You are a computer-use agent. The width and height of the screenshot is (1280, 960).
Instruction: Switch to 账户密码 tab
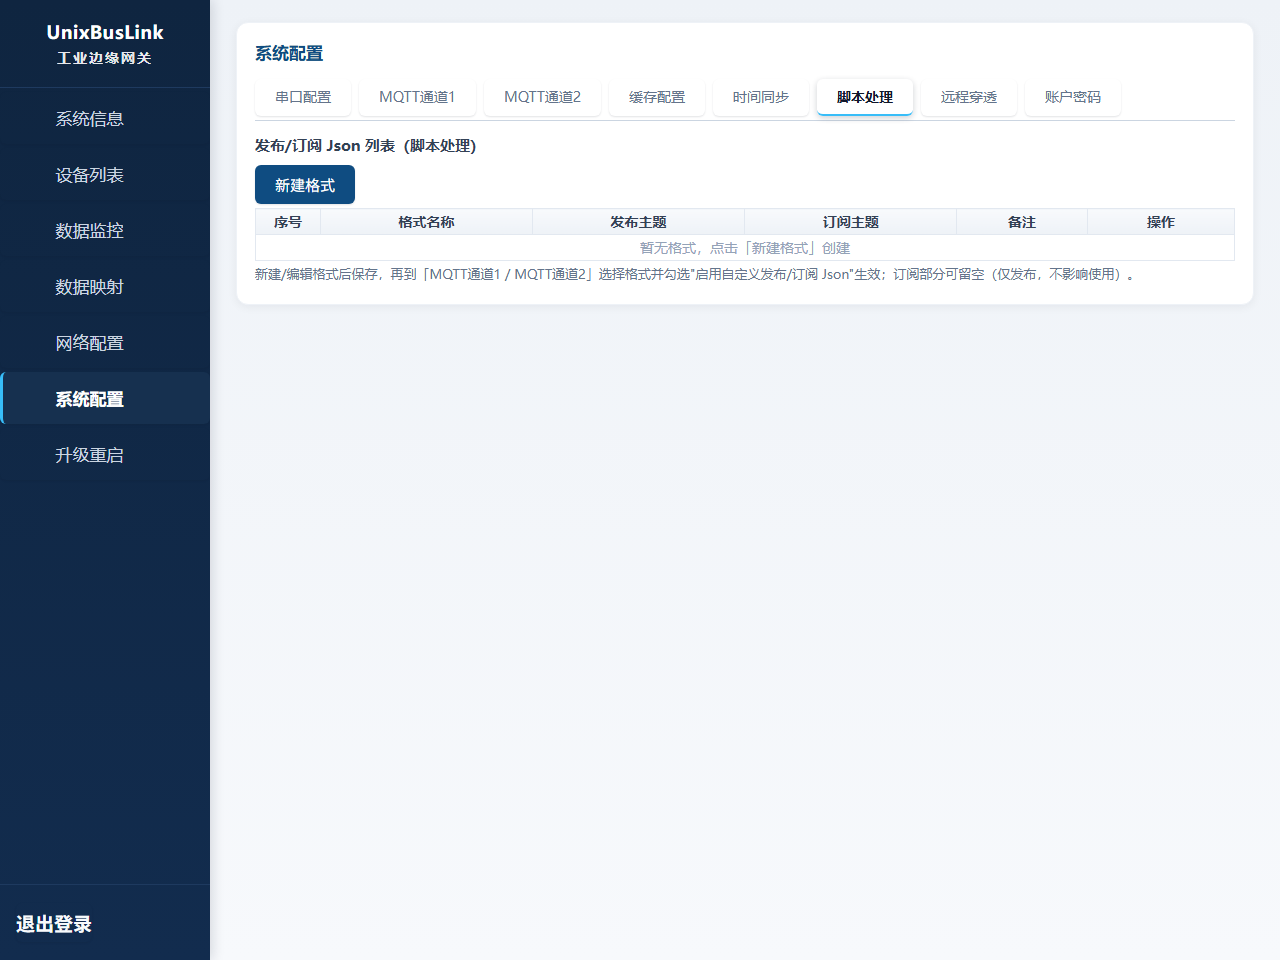click(1073, 97)
